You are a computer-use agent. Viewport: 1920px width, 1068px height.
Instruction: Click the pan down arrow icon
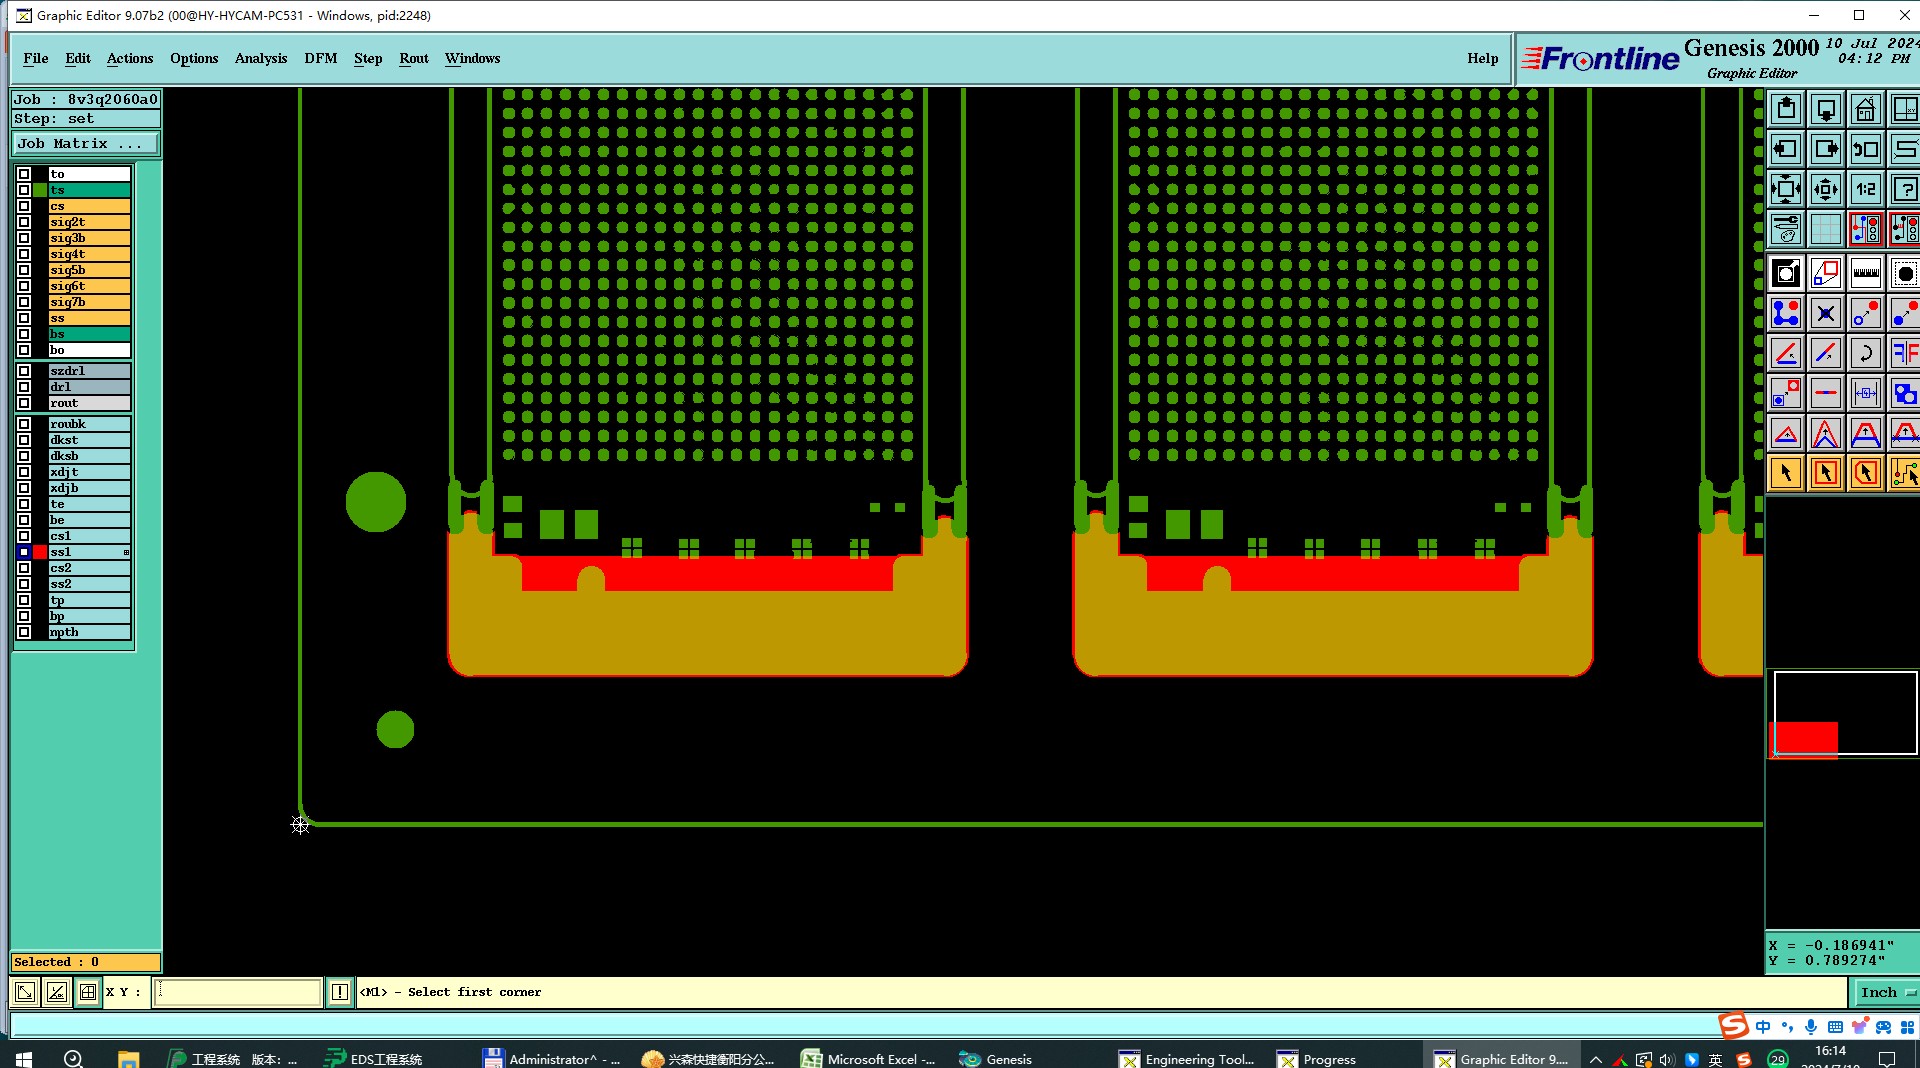[1826, 109]
